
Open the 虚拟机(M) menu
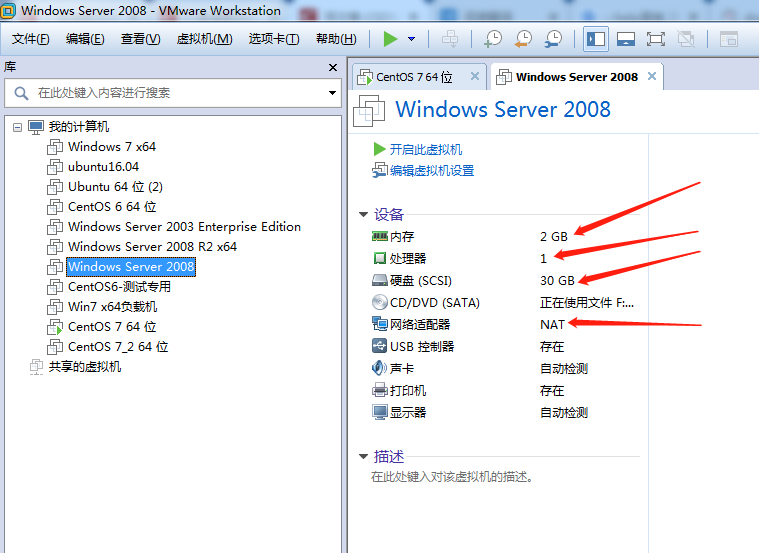tap(204, 39)
